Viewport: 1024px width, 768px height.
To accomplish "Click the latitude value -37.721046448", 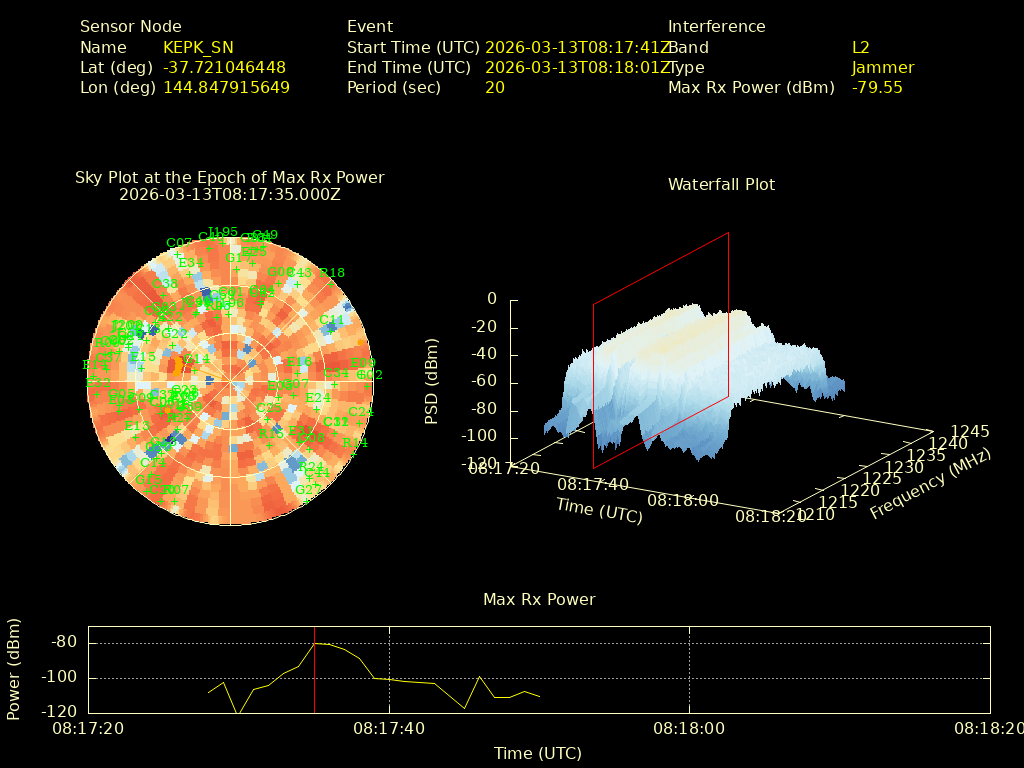I will 224,68.
